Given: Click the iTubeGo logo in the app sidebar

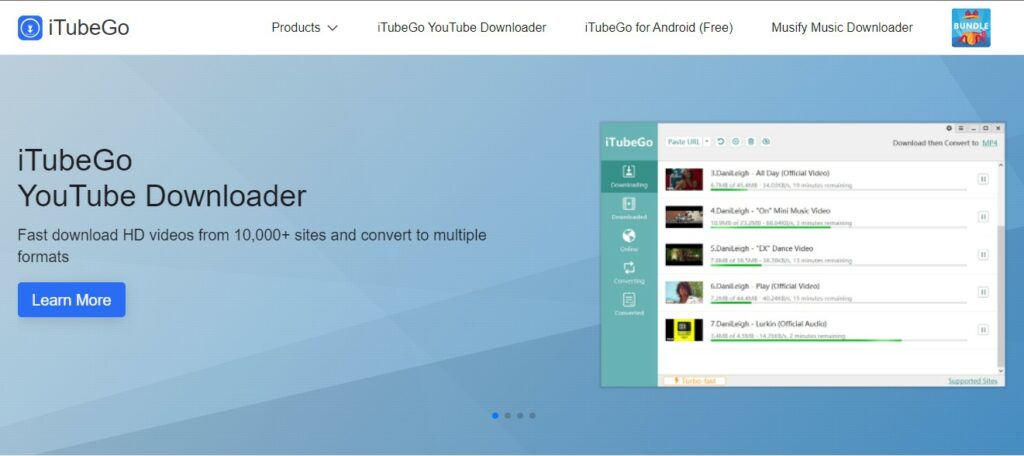Looking at the screenshot, I should click(x=629, y=142).
